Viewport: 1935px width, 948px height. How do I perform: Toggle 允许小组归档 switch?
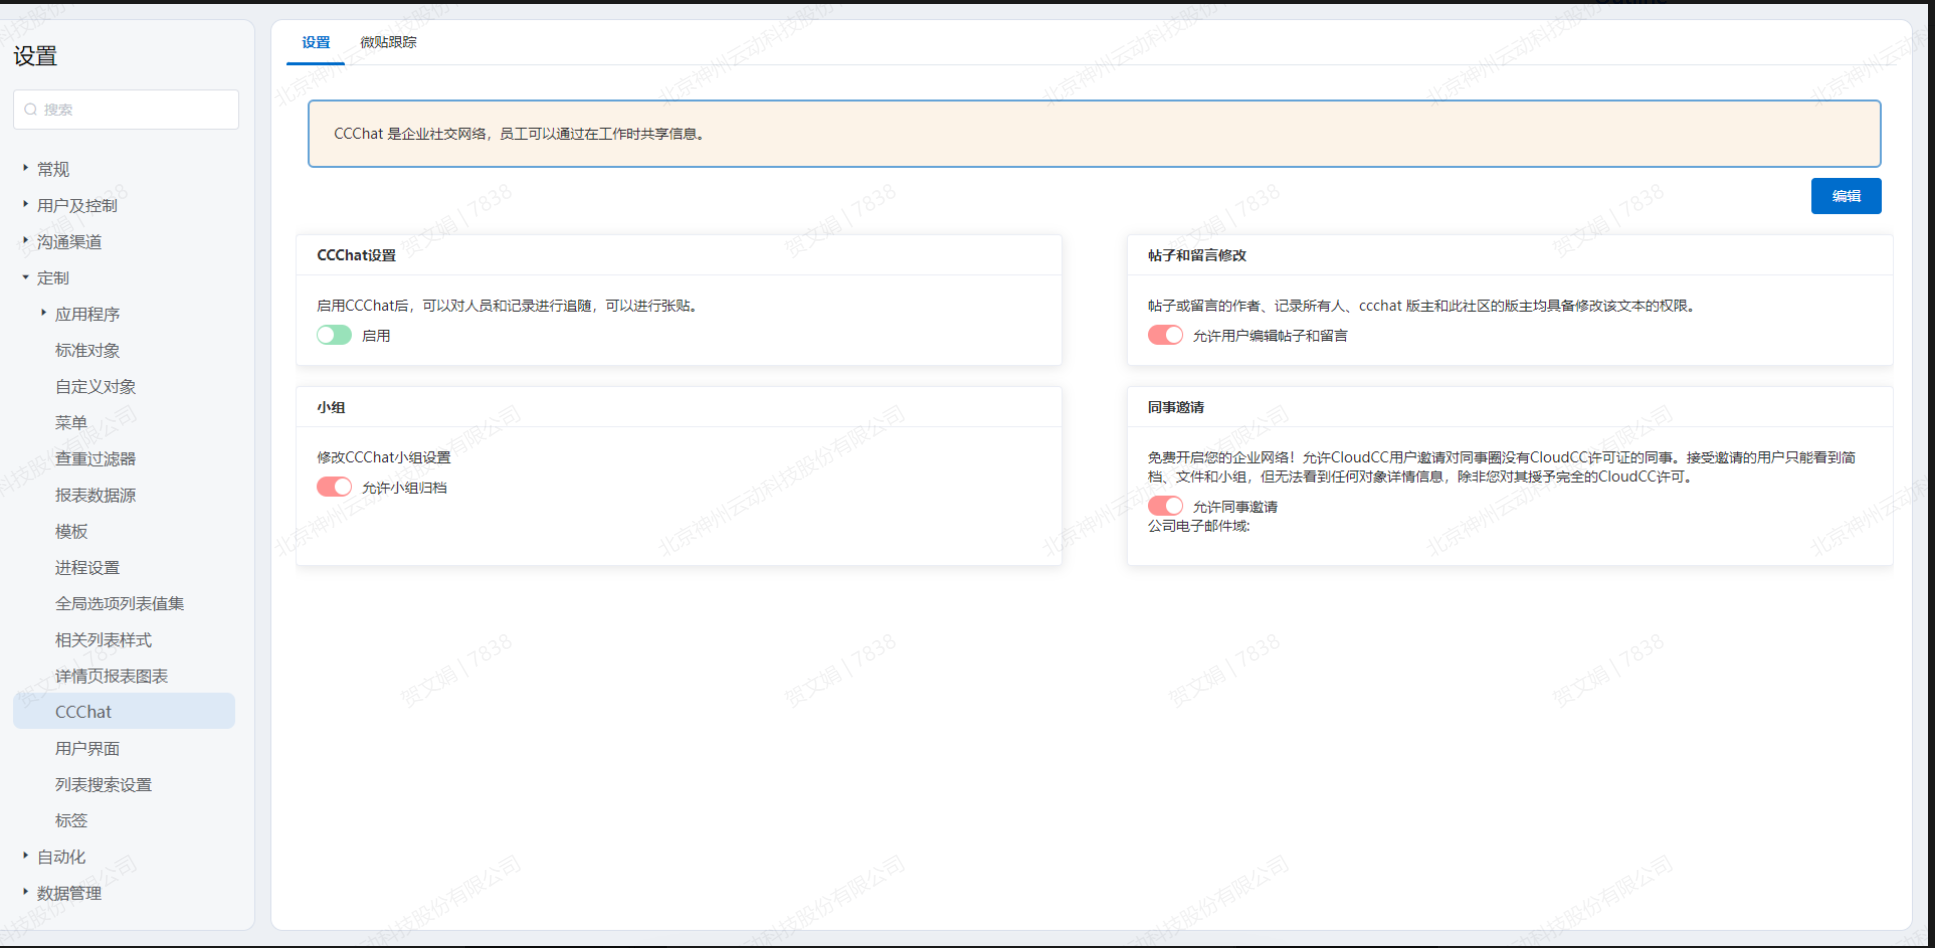pyautogui.click(x=334, y=487)
